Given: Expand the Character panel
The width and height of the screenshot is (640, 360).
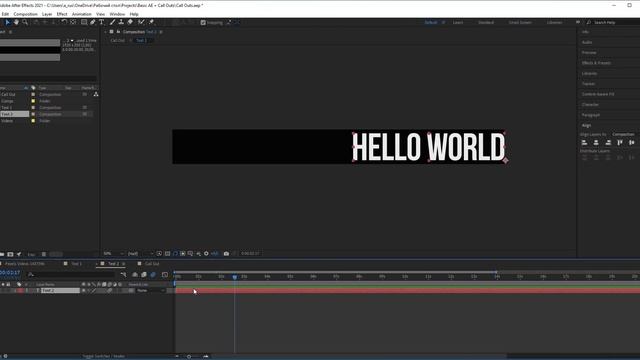Looking at the screenshot, I should [x=590, y=104].
